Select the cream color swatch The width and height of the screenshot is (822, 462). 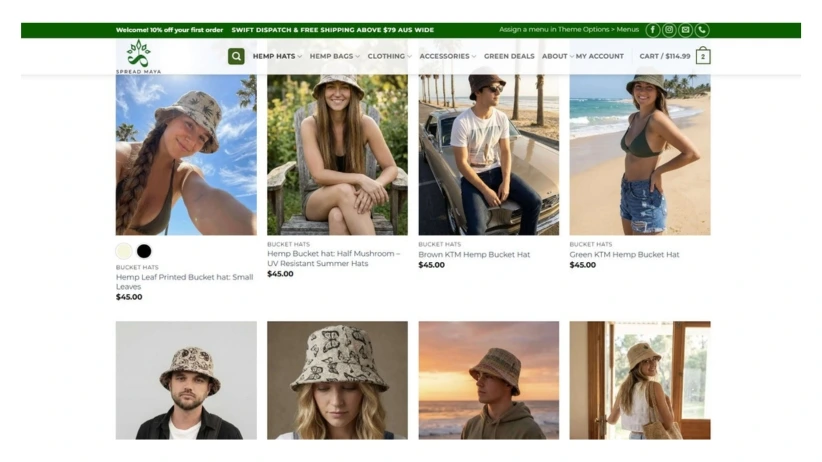pos(124,251)
